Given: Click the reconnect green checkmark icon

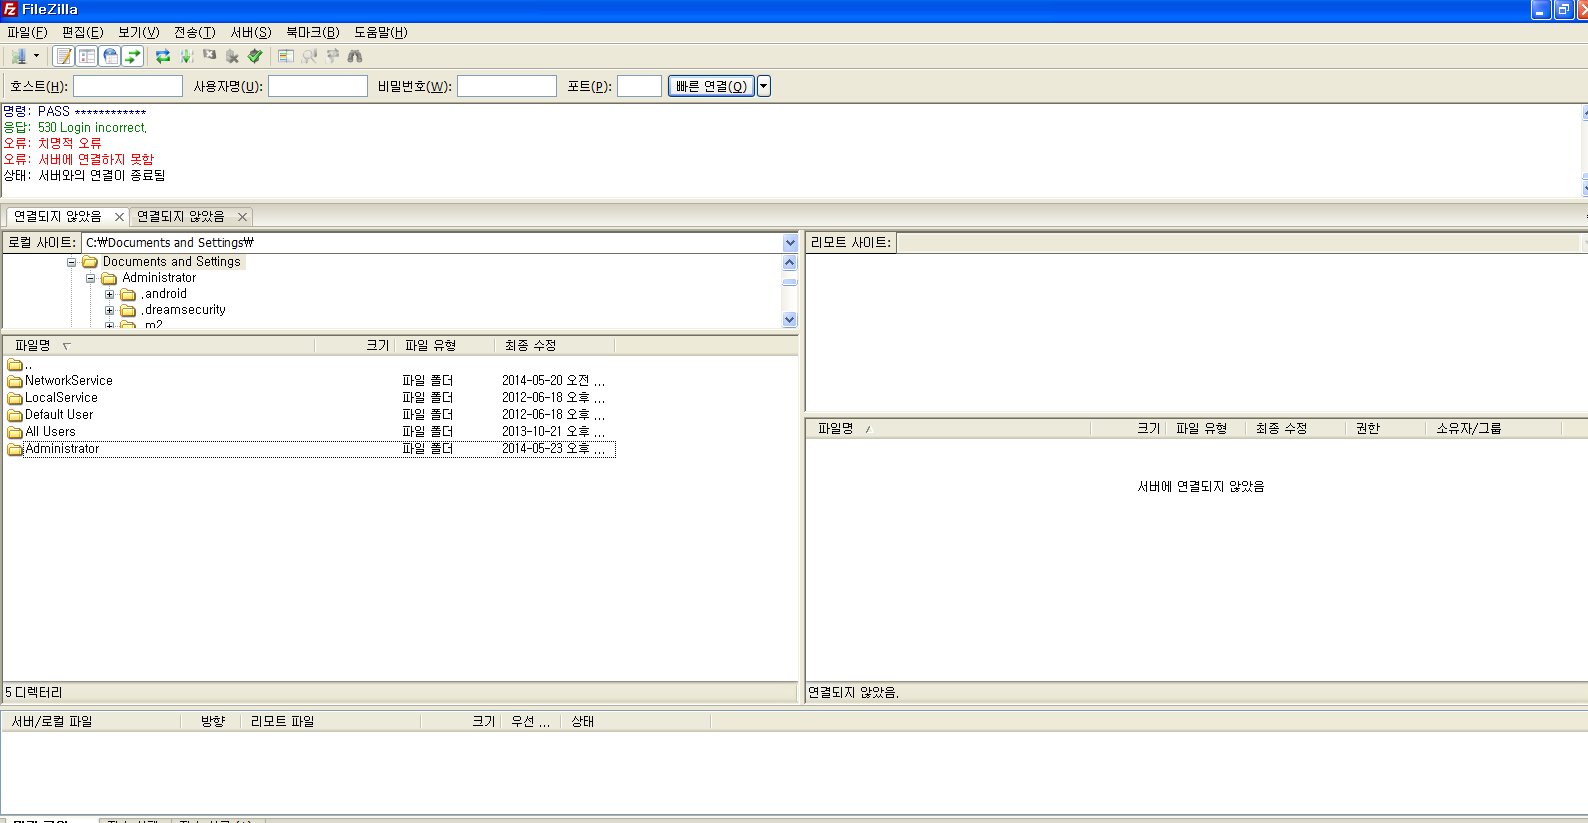Looking at the screenshot, I should coord(255,56).
